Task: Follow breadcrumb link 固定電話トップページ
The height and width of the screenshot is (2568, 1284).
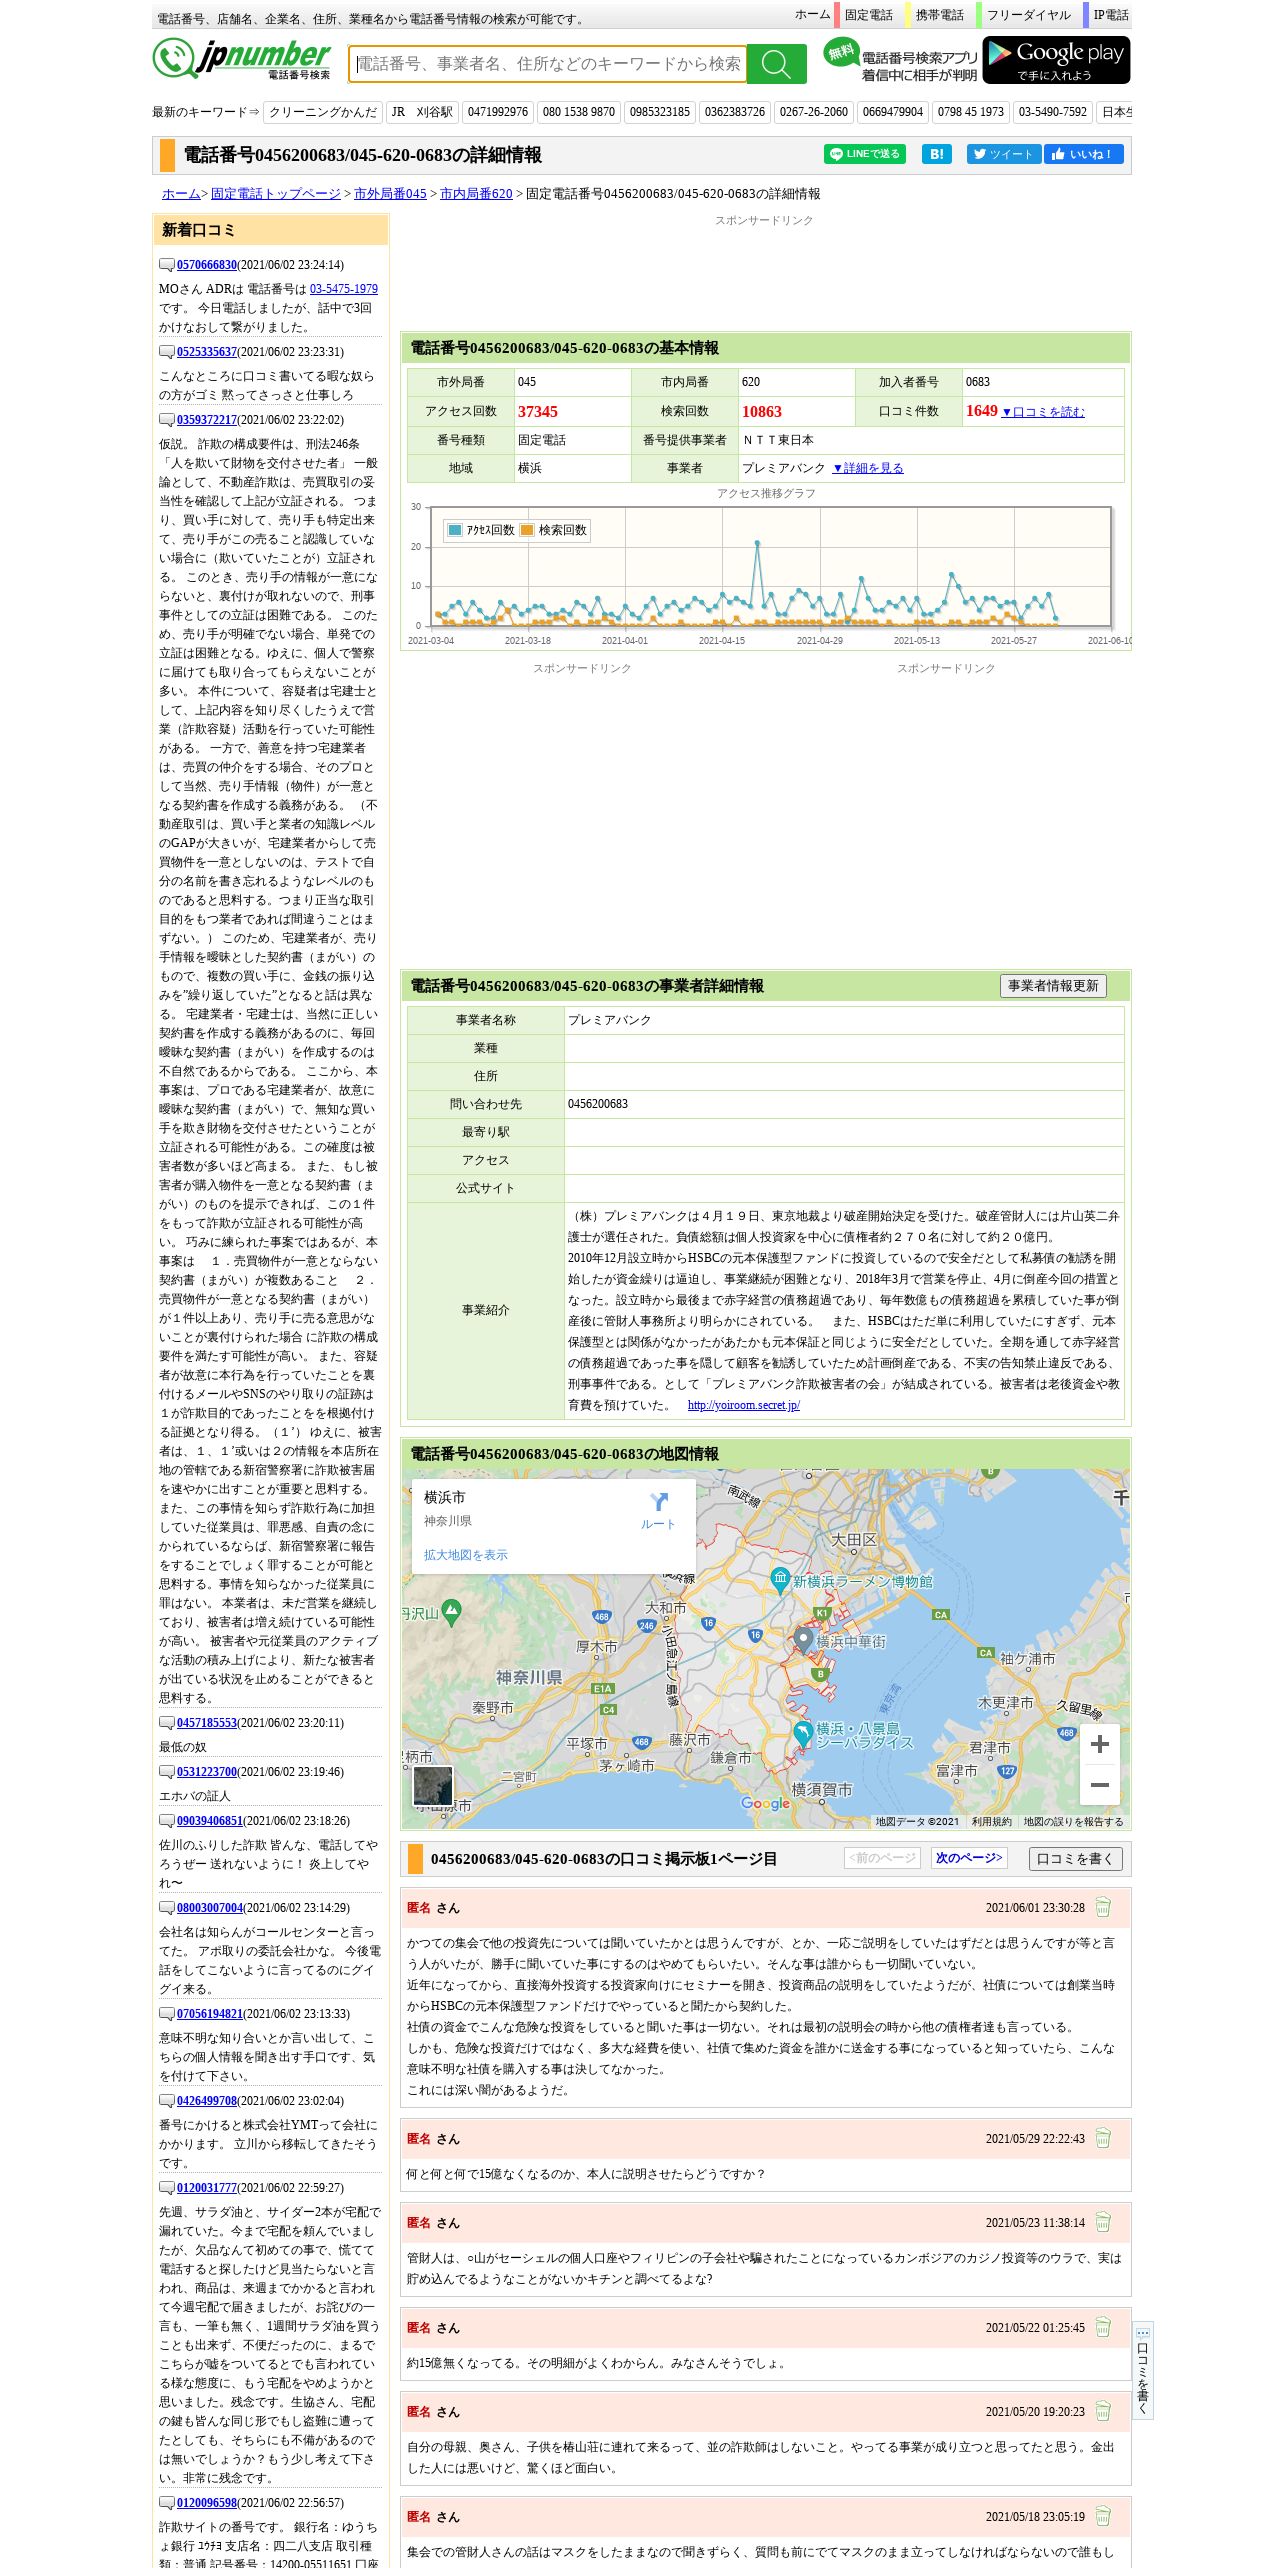Action: coord(276,194)
